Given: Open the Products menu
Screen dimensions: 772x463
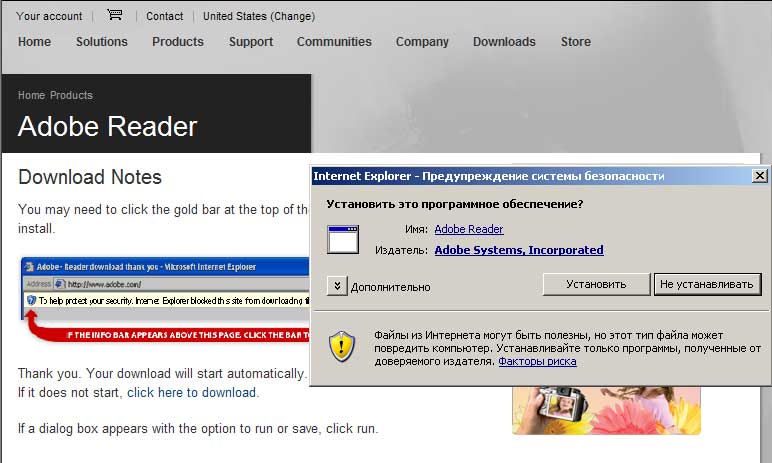Looking at the screenshot, I should click(178, 42).
